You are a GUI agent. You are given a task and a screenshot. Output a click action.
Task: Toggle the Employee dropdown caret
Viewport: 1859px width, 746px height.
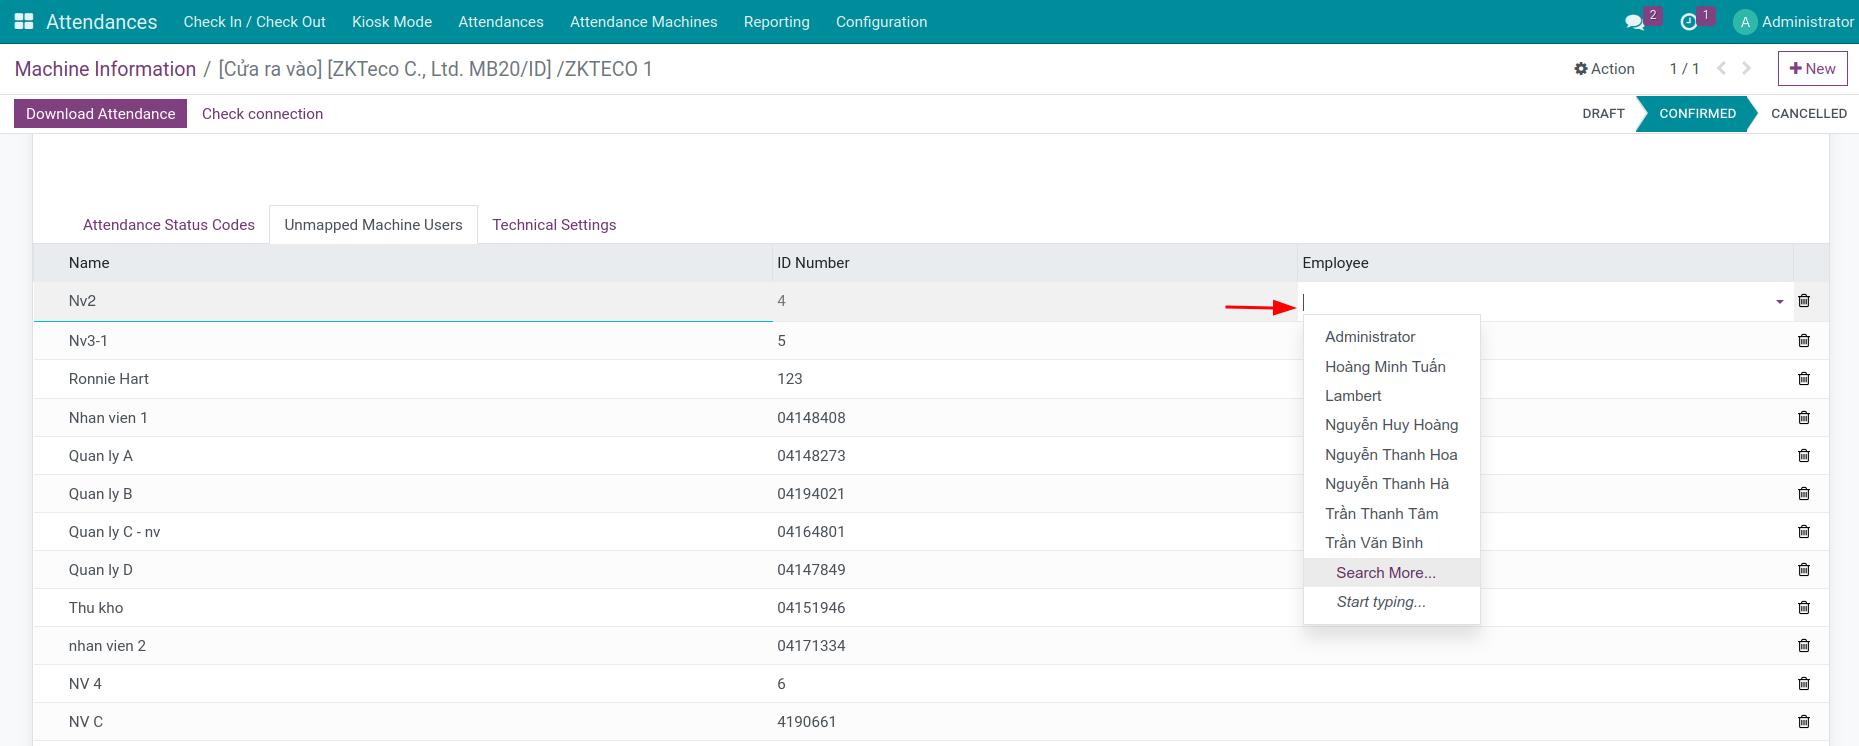[x=1780, y=302]
